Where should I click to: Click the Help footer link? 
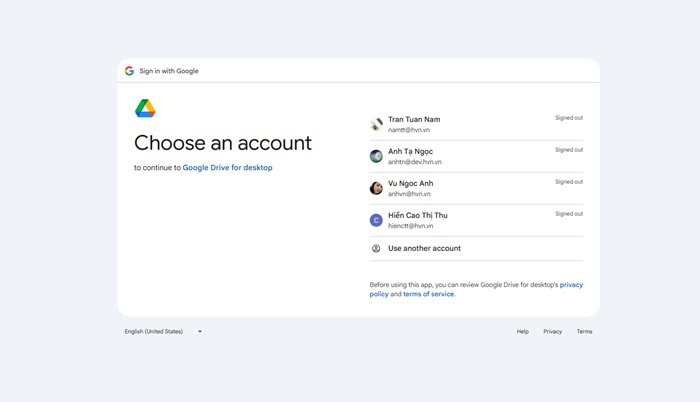(523, 331)
